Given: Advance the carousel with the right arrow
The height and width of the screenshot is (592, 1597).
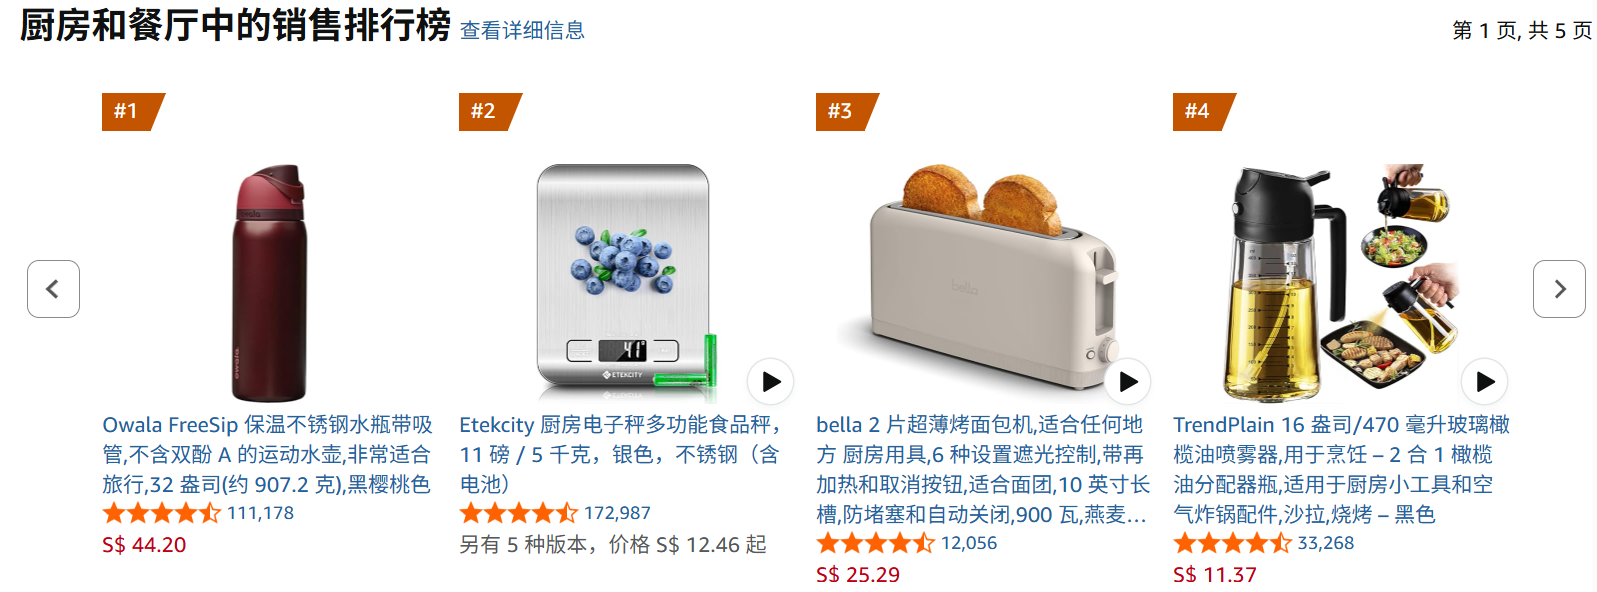Looking at the screenshot, I should pos(1559,289).
